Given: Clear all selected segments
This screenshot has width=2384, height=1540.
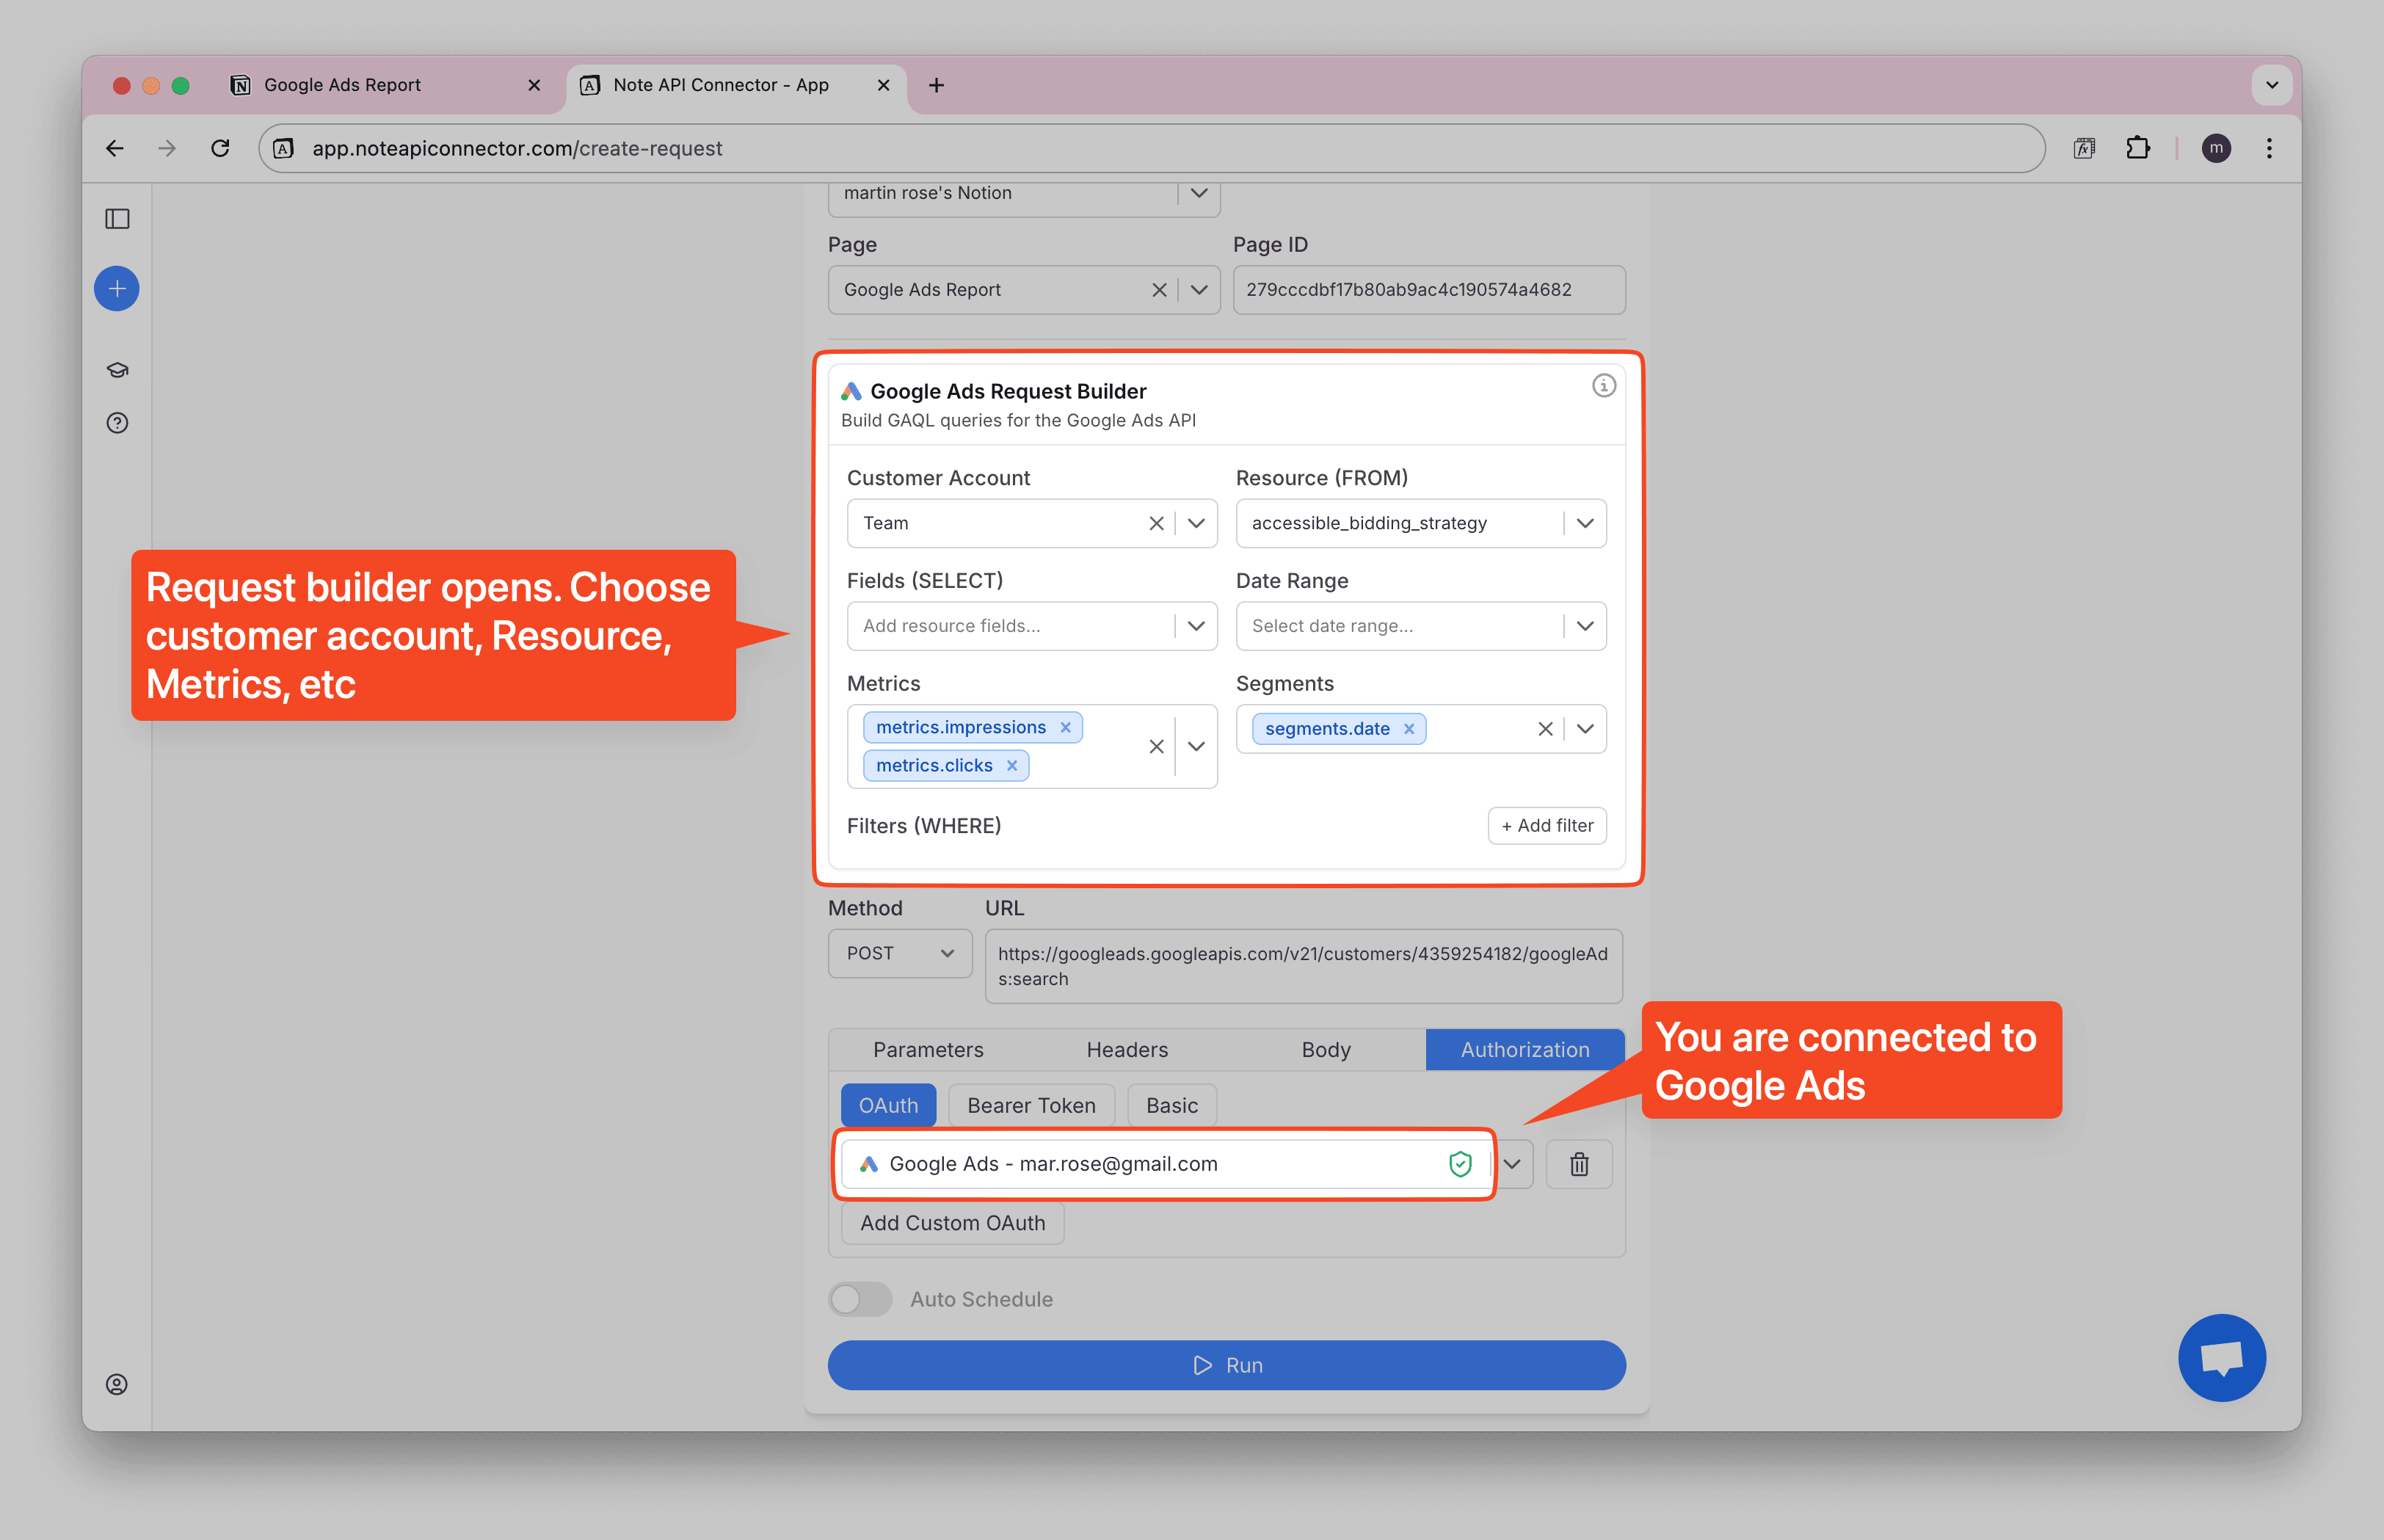Looking at the screenshot, I should (x=1545, y=729).
